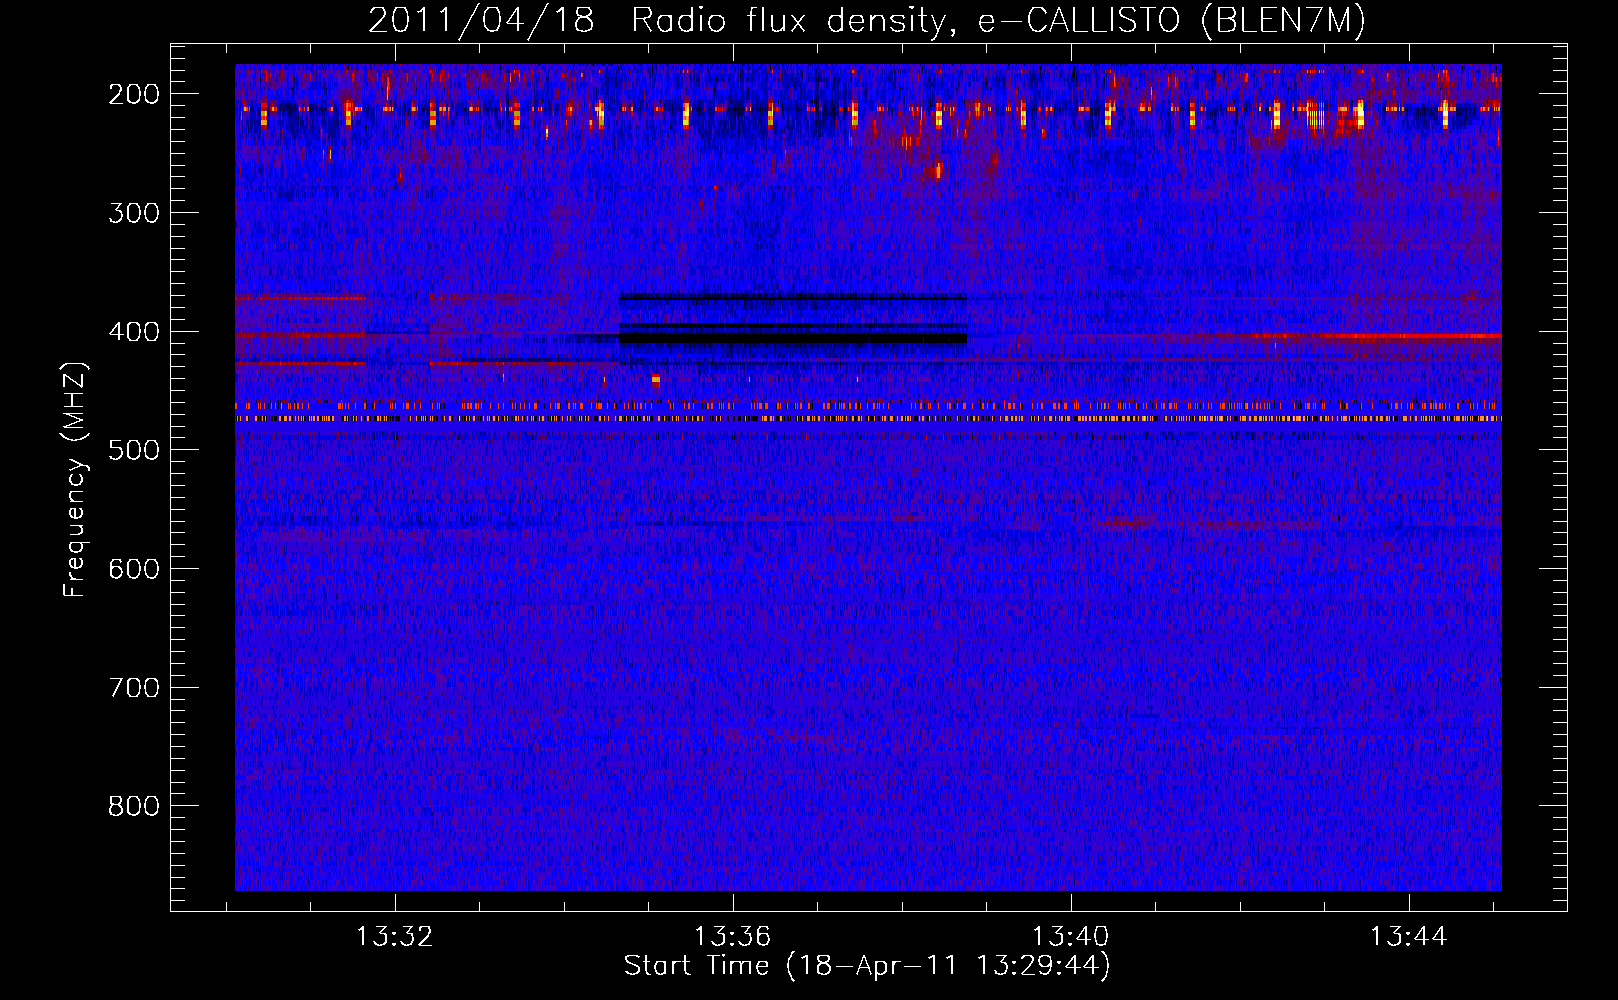
Task: Click the 13:36 time tick label
Action: (x=733, y=937)
